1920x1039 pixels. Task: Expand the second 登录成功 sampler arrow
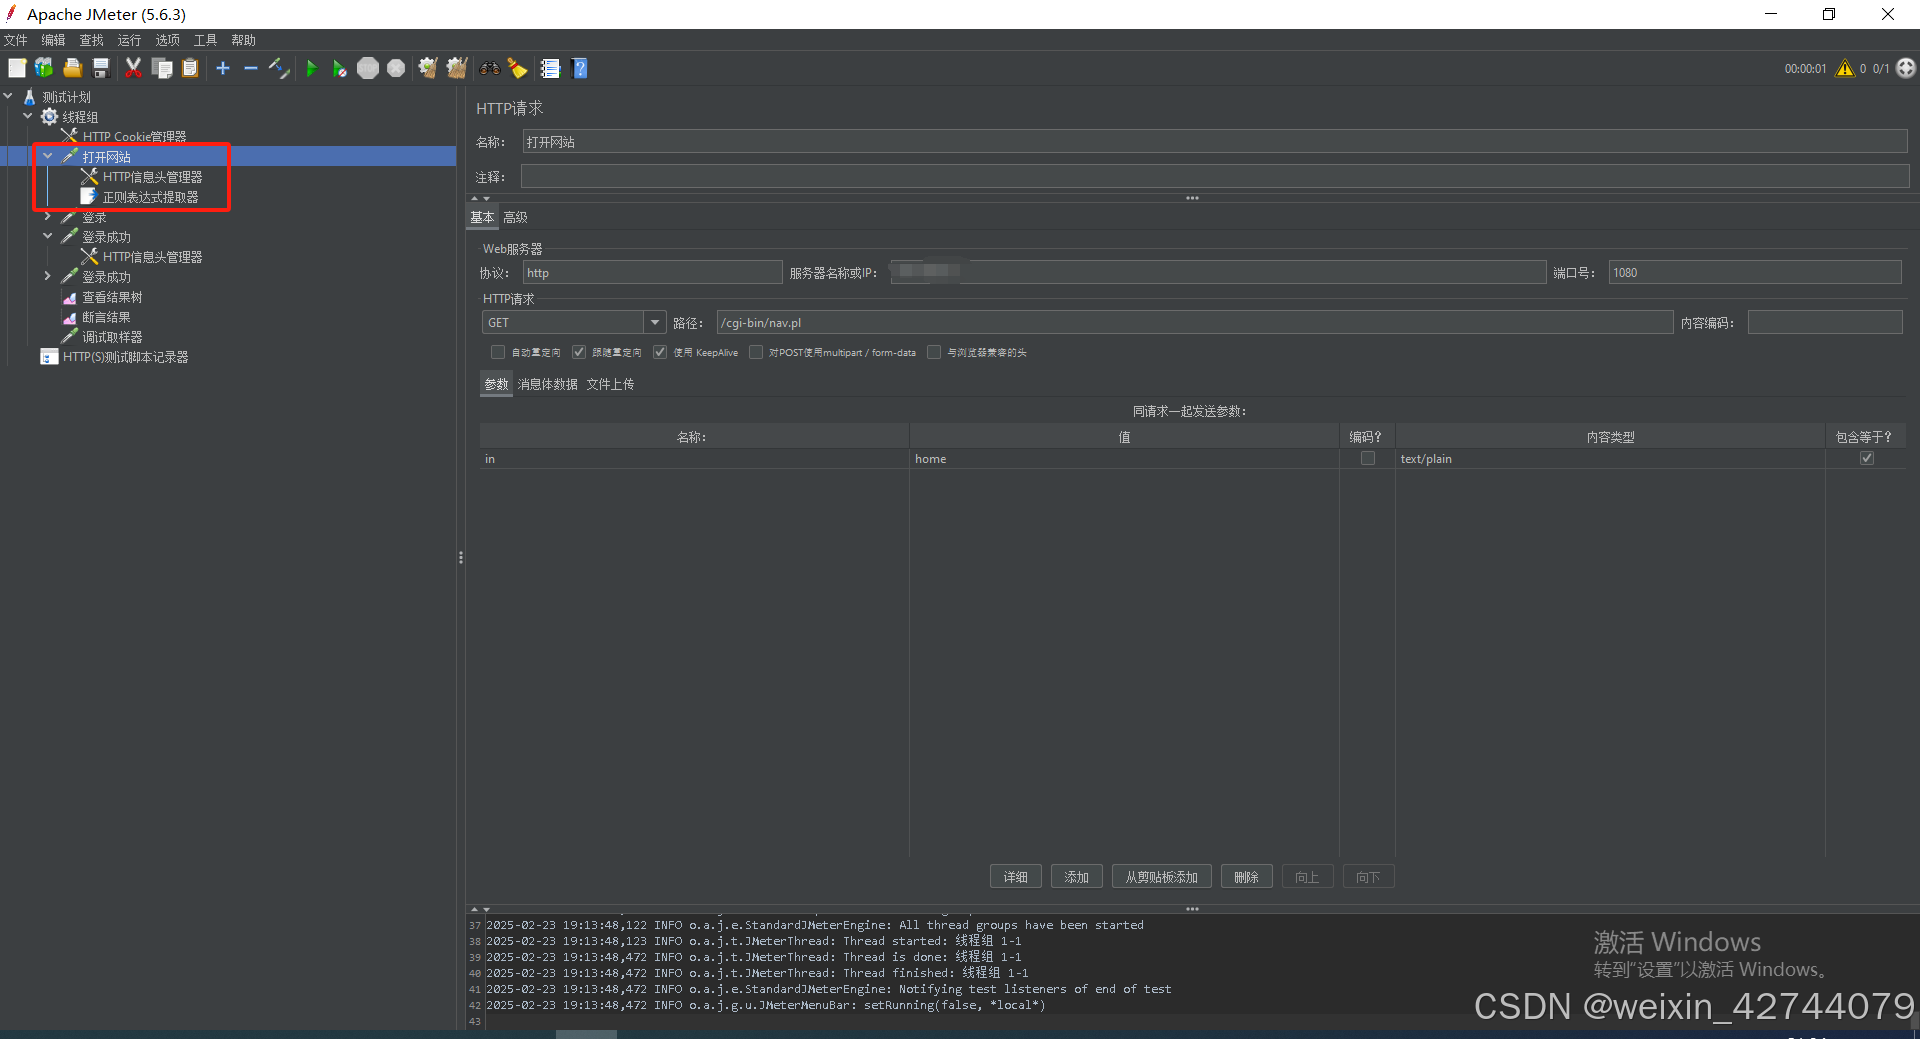[x=48, y=276]
